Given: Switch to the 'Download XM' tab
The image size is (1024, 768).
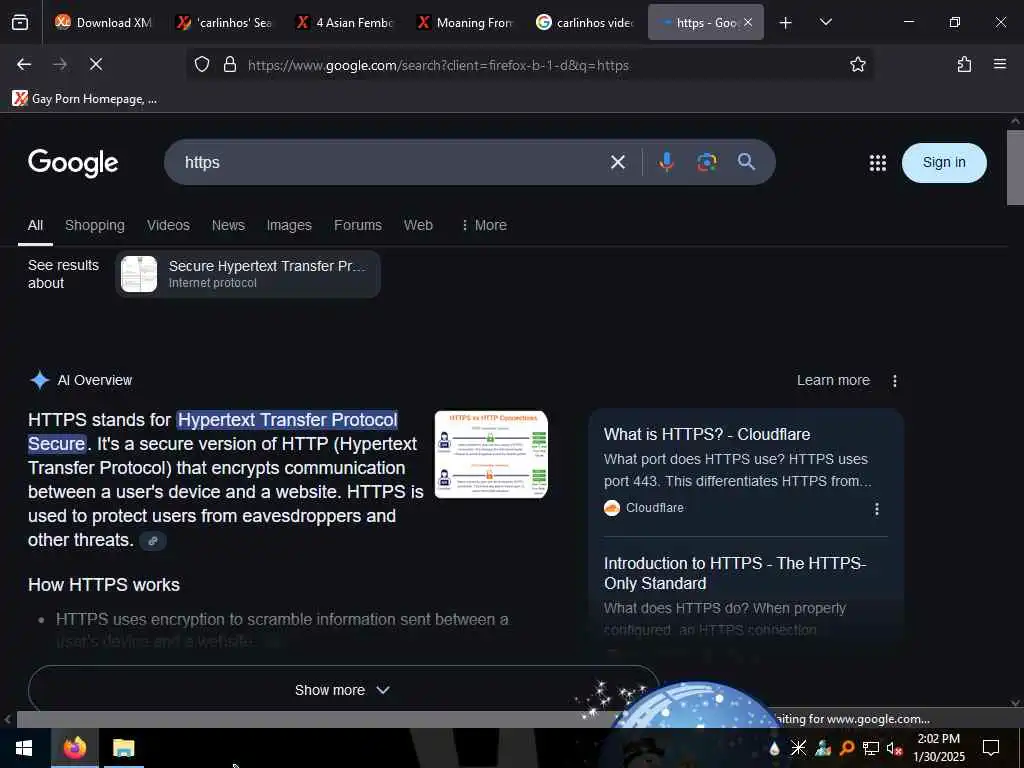Looking at the screenshot, I should pos(103,22).
